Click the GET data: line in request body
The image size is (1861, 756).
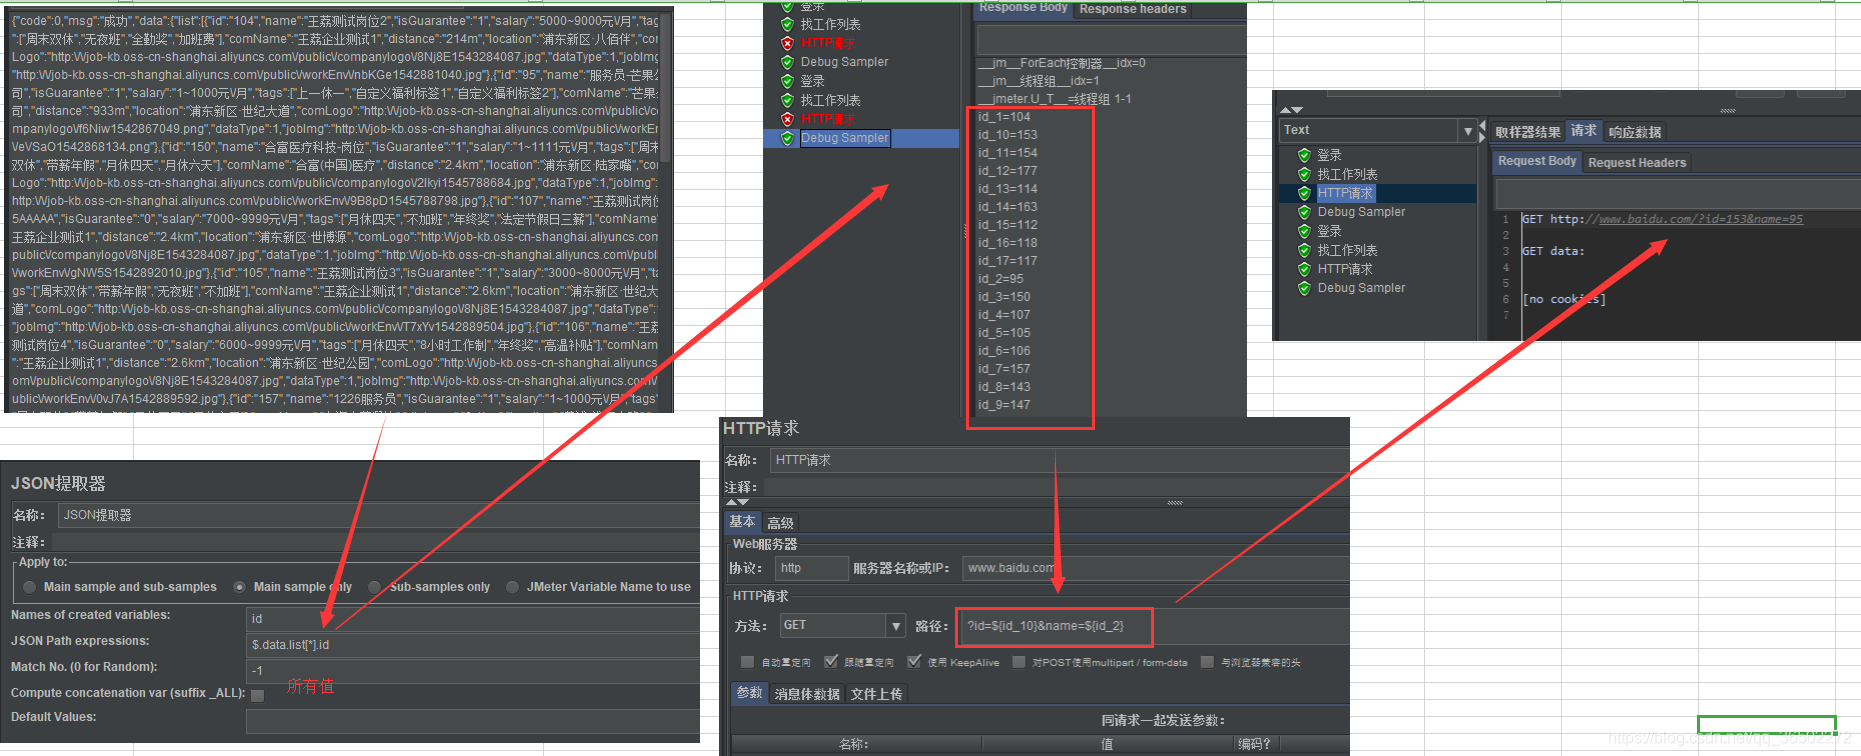click(x=1553, y=251)
